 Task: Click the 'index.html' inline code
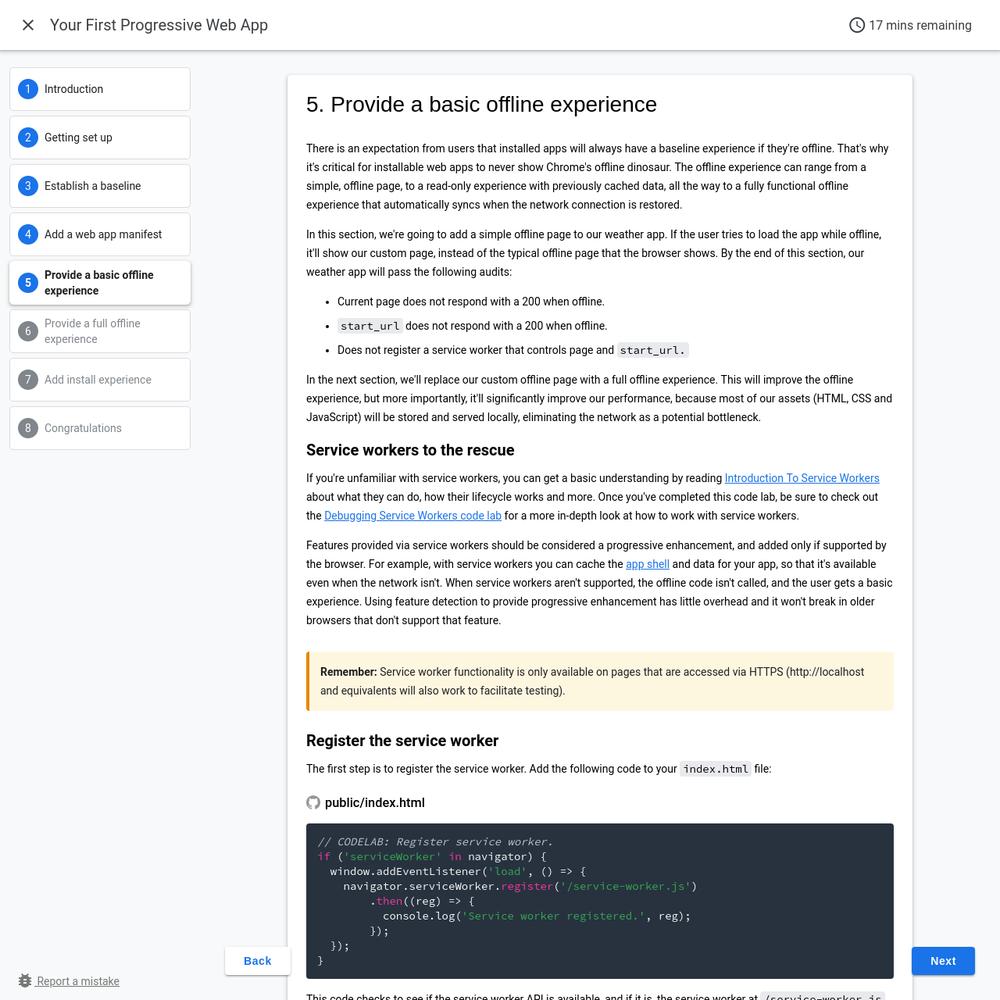coord(716,768)
